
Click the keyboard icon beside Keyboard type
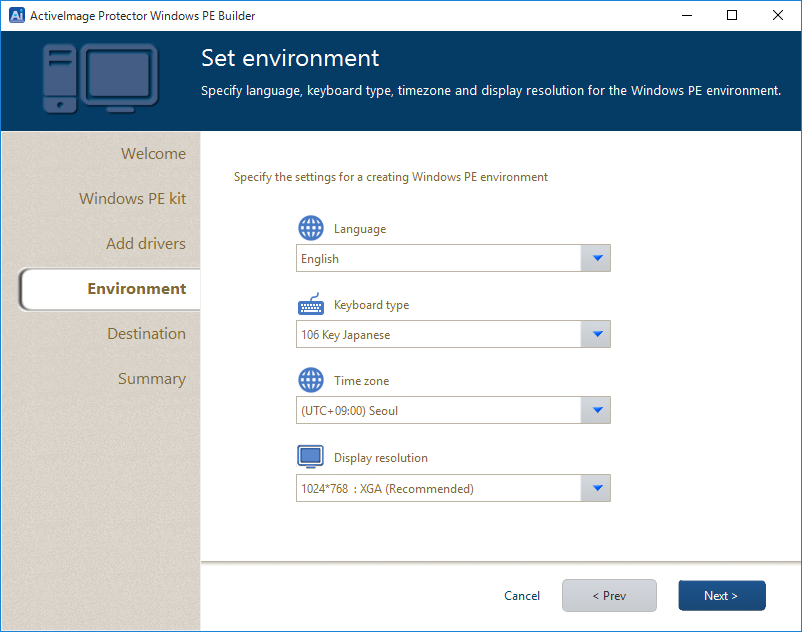tap(311, 305)
